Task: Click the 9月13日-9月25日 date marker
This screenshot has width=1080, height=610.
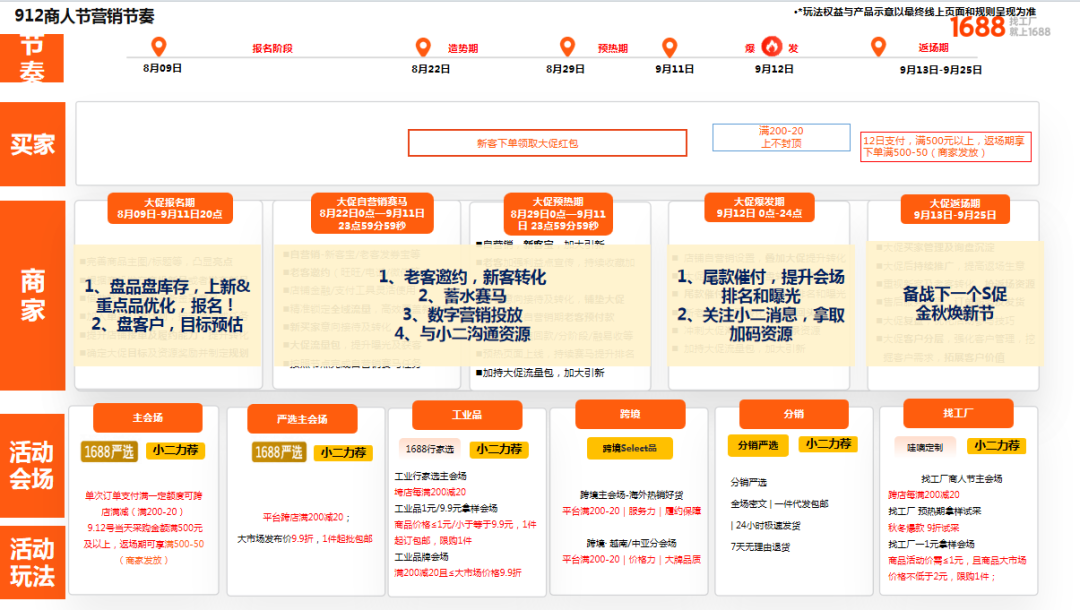Action: click(940, 69)
